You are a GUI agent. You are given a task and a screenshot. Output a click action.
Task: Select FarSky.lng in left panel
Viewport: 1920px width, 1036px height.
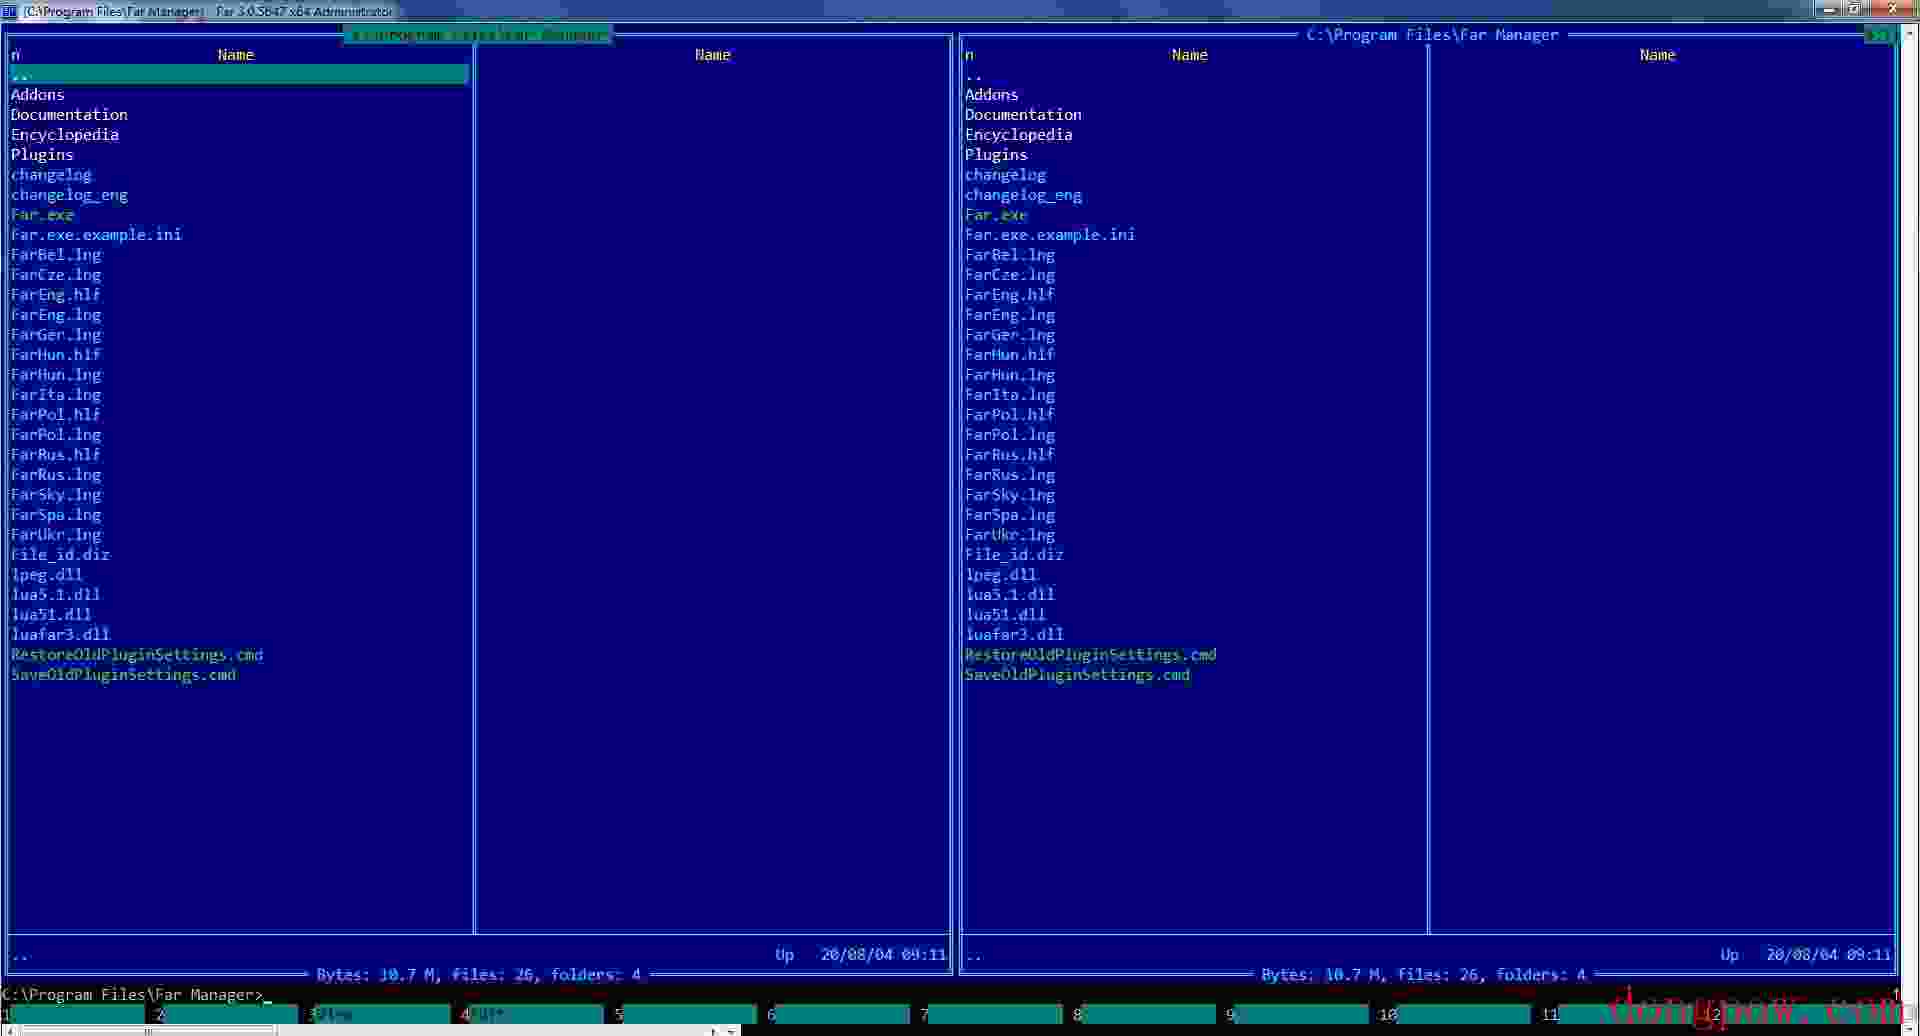[56, 495]
